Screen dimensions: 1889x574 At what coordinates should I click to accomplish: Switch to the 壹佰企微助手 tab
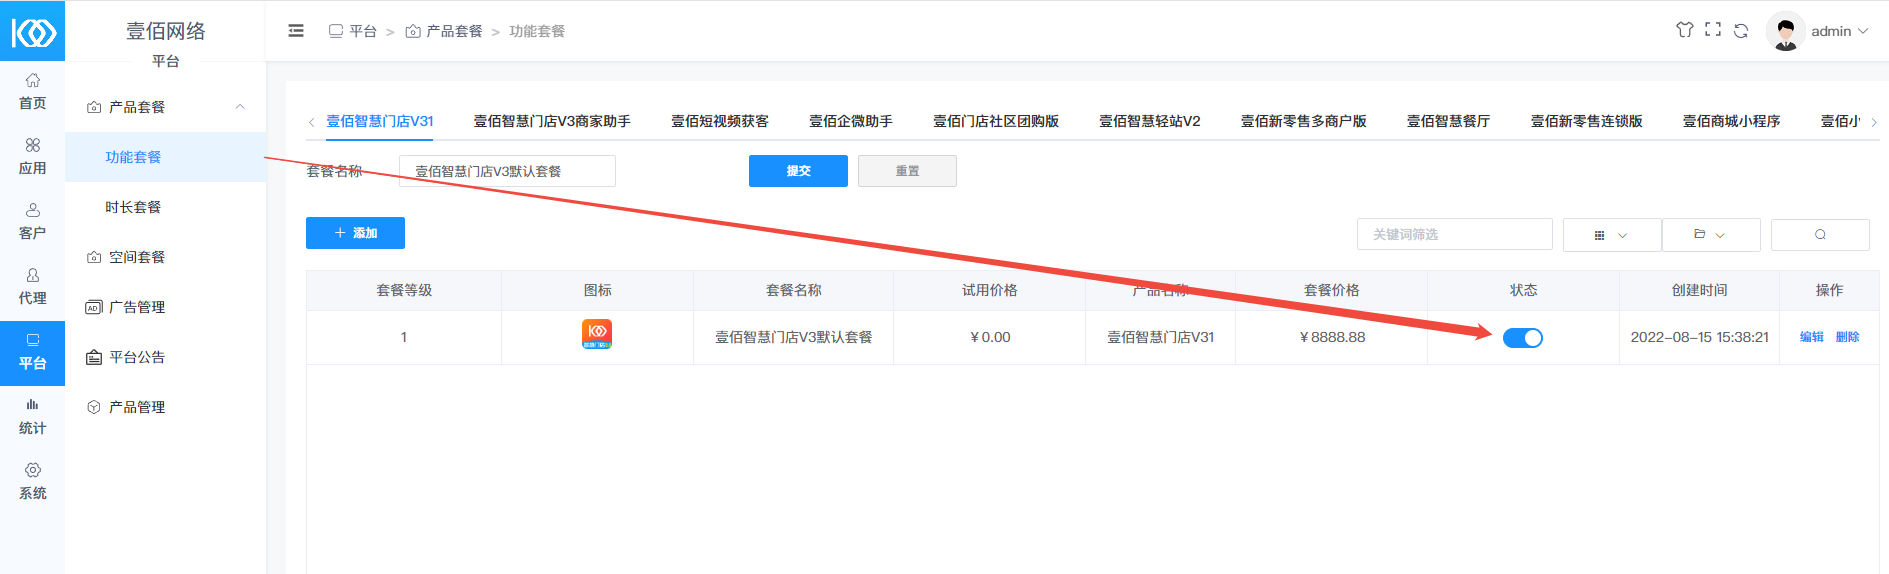pyautogui.click(x=851, y=121)
